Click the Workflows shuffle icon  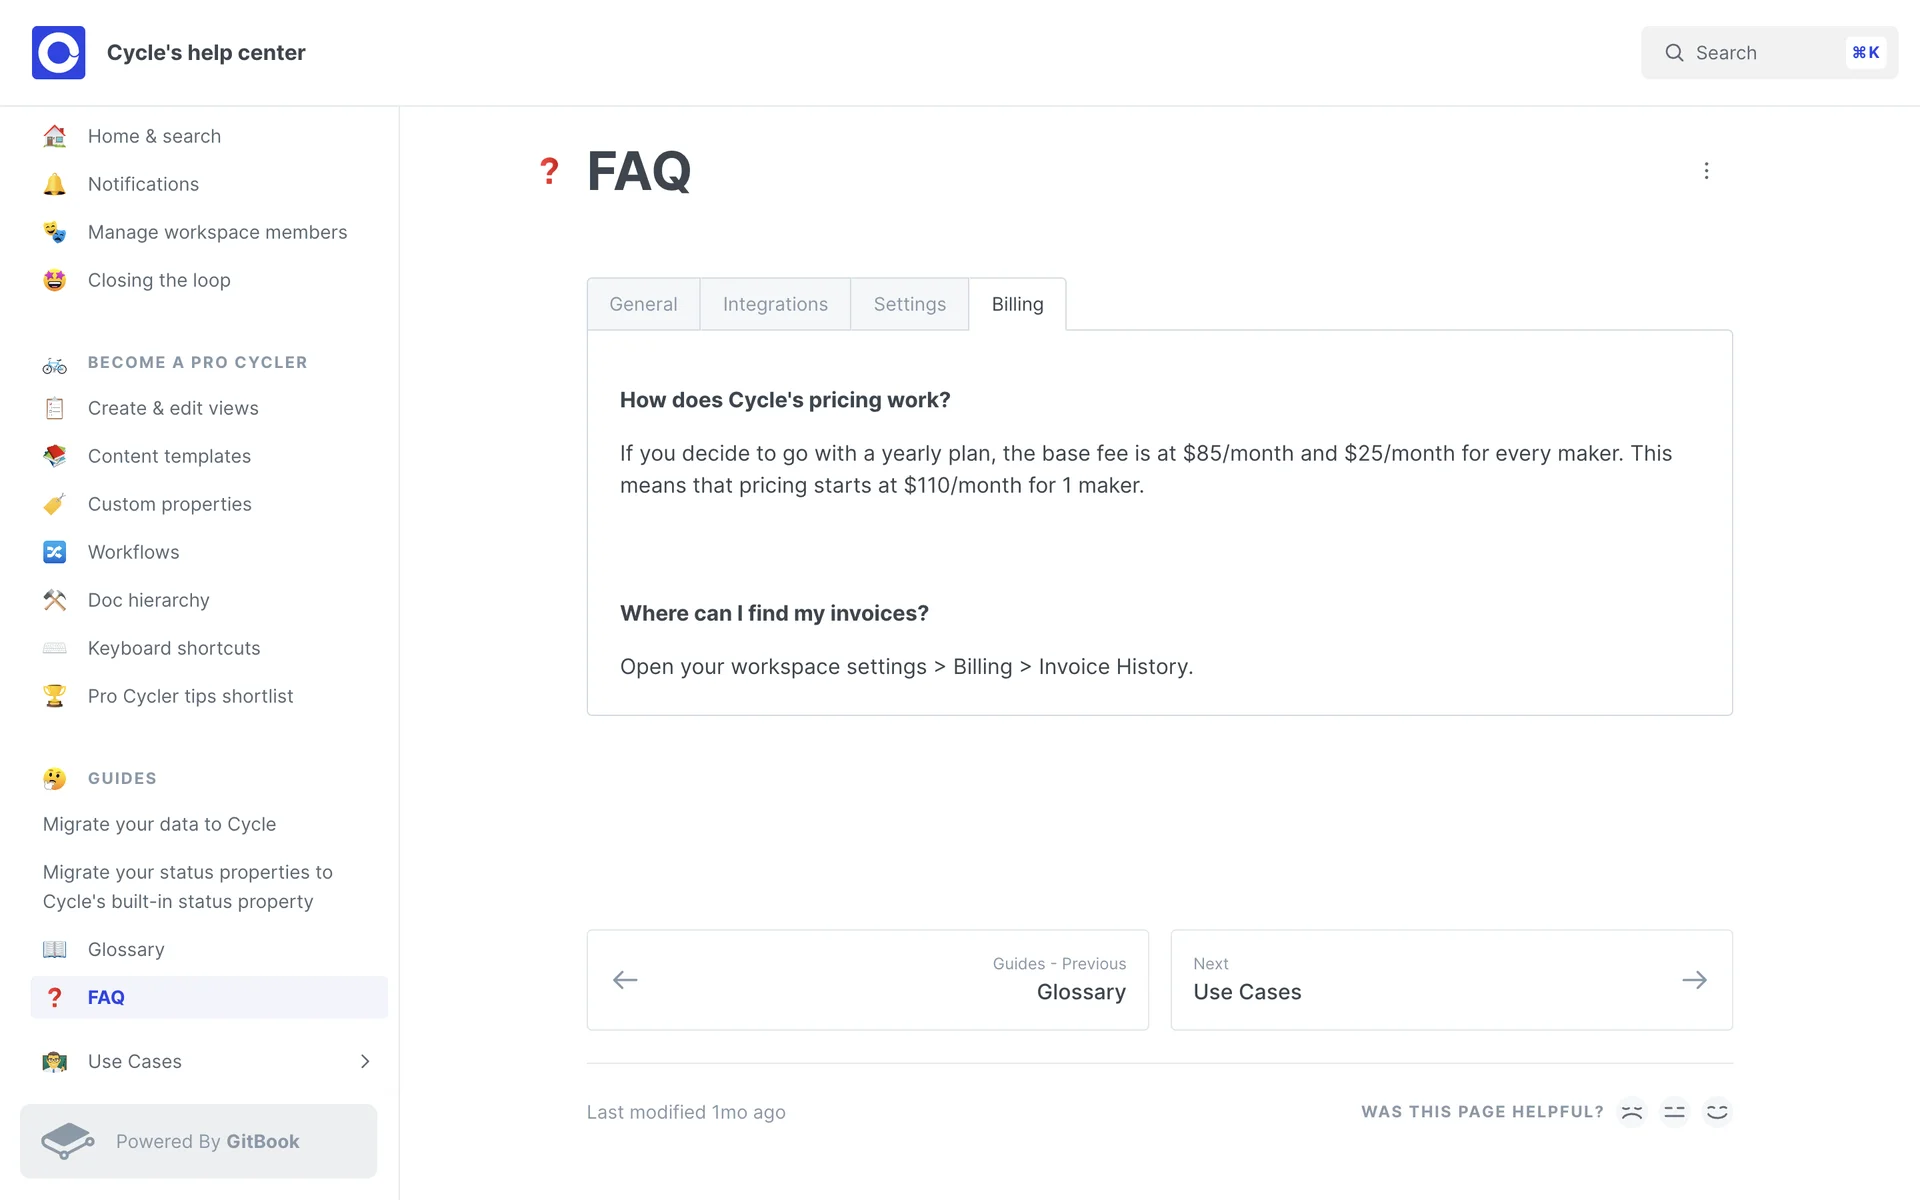[x=54, y=552]
